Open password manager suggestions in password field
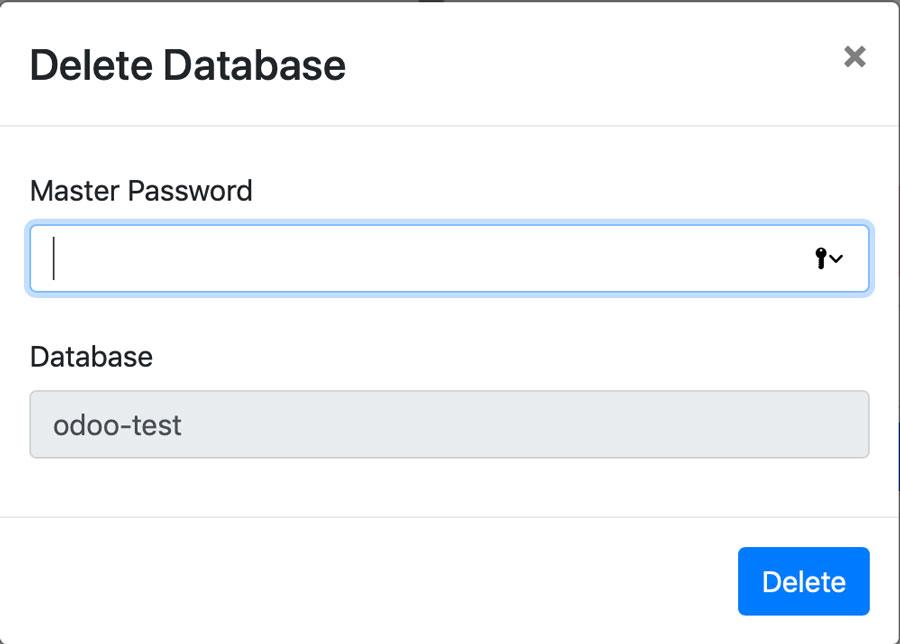 [829, 258]
